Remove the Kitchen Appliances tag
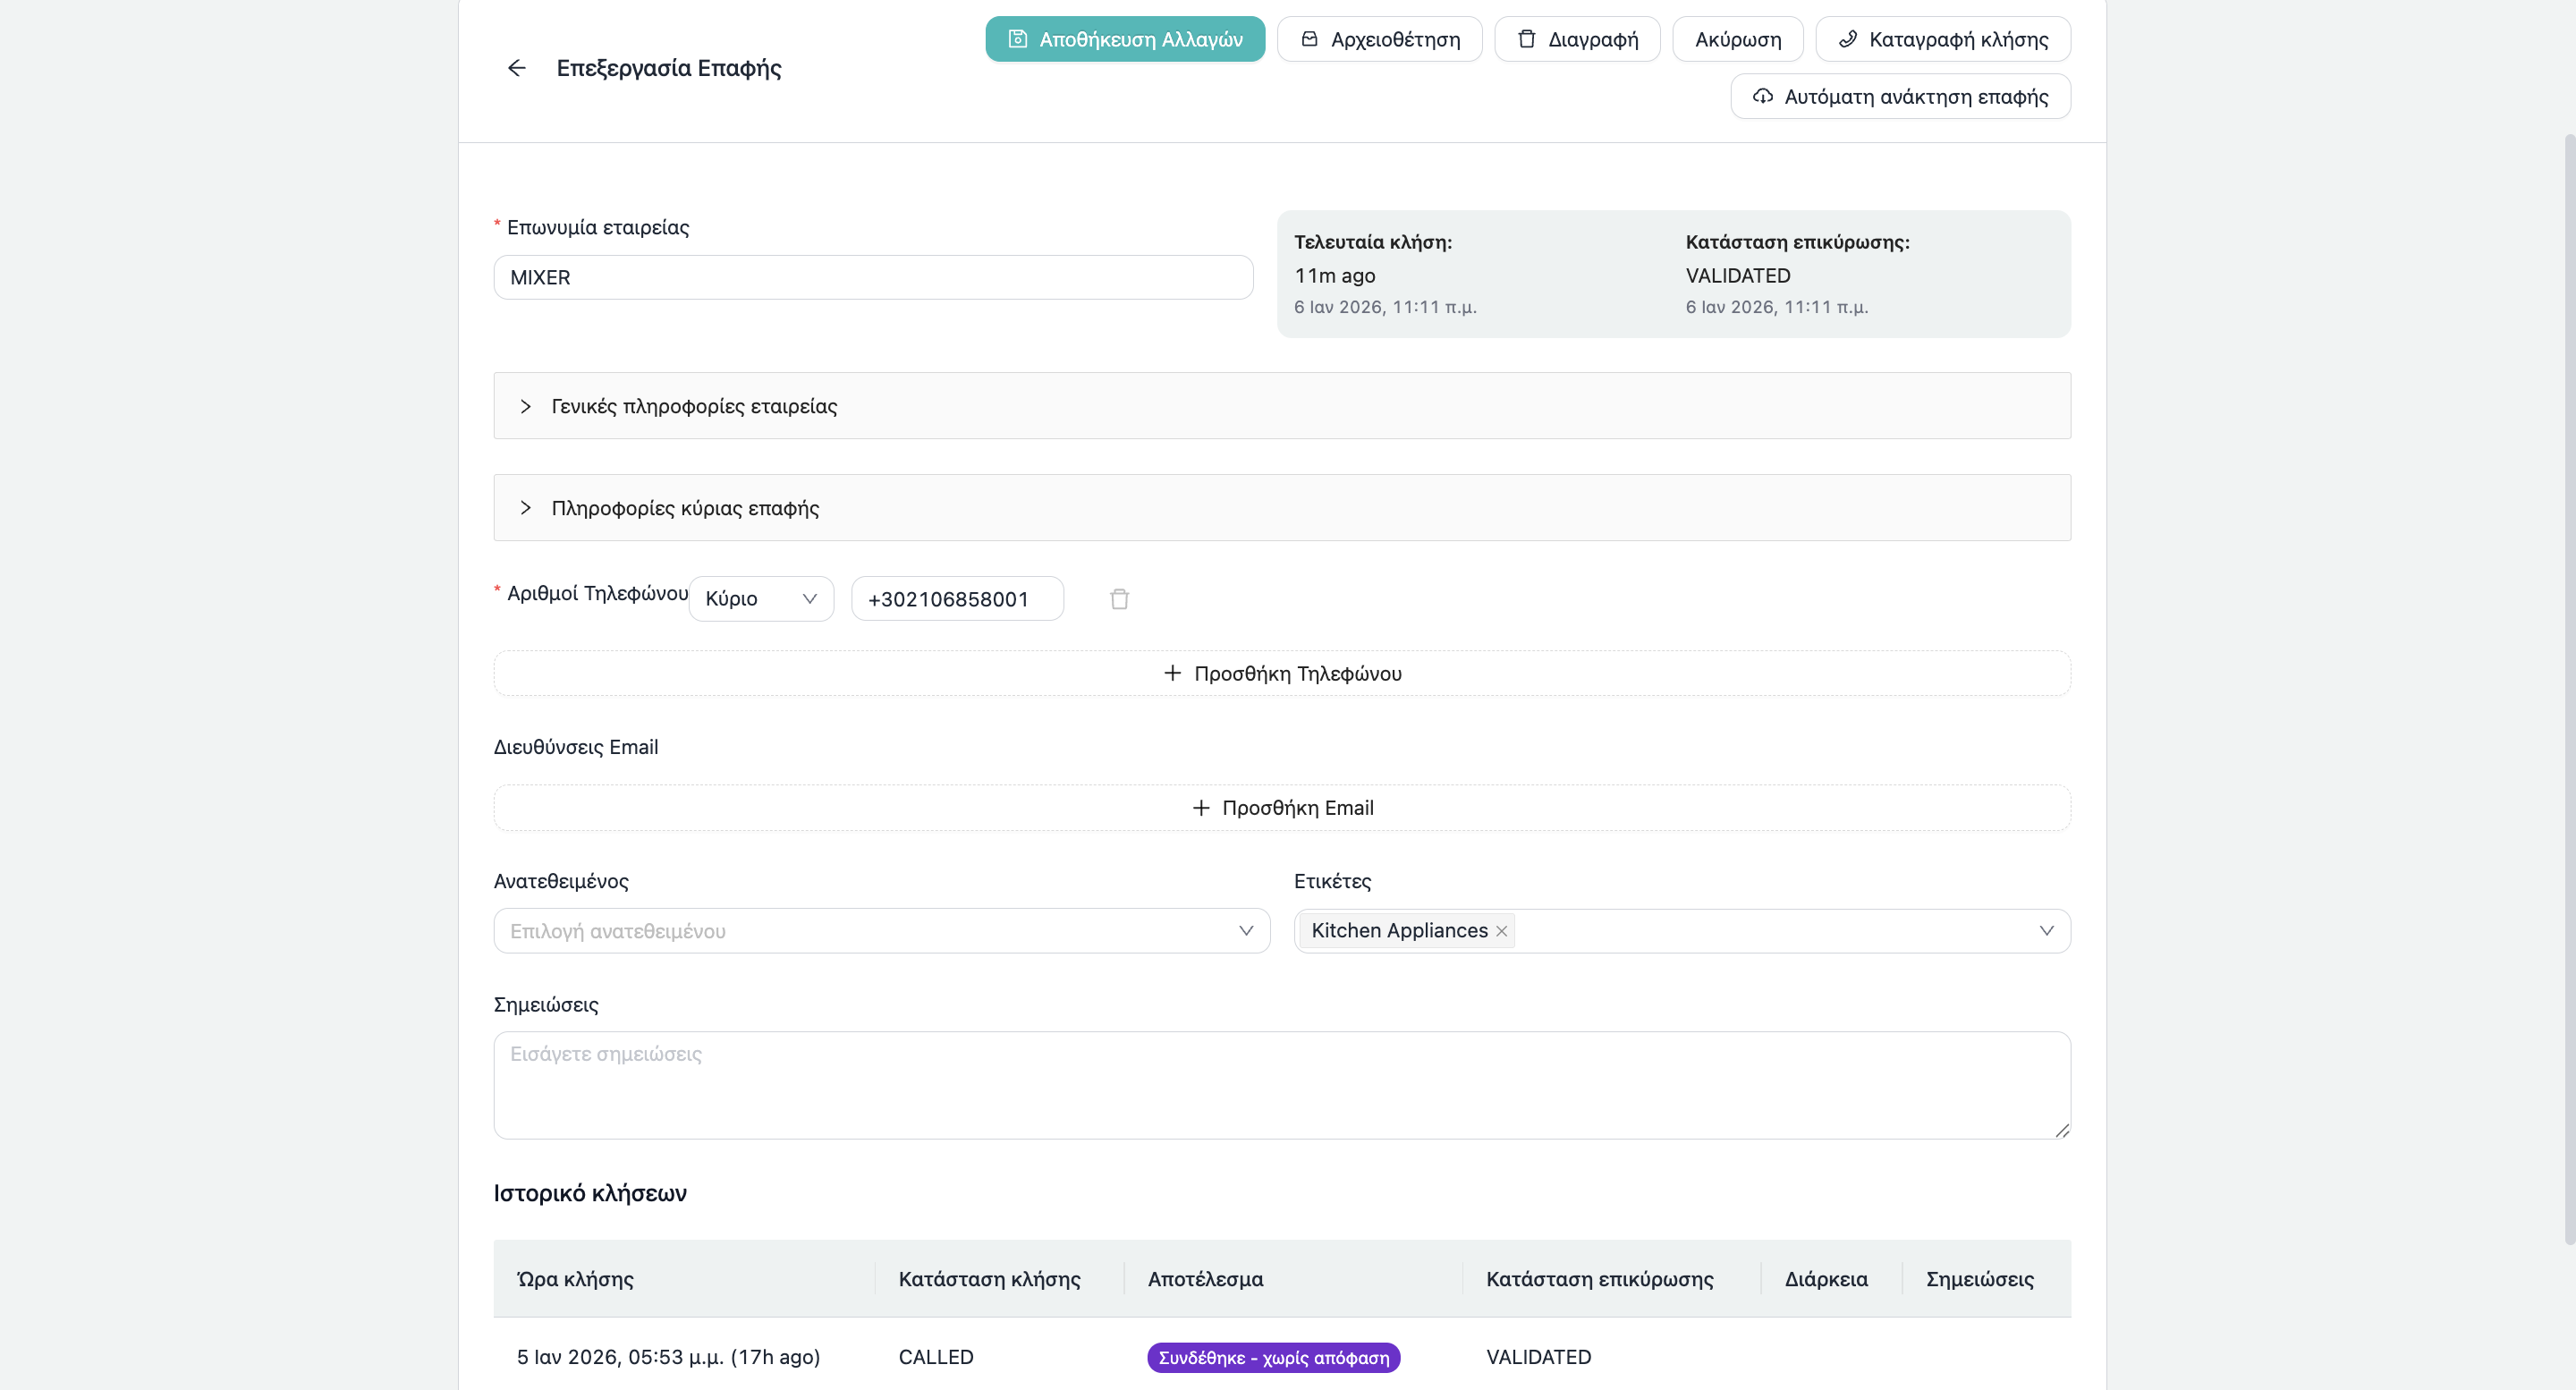Screen dimensions: 2576x1390 (x=1501, y=931)
